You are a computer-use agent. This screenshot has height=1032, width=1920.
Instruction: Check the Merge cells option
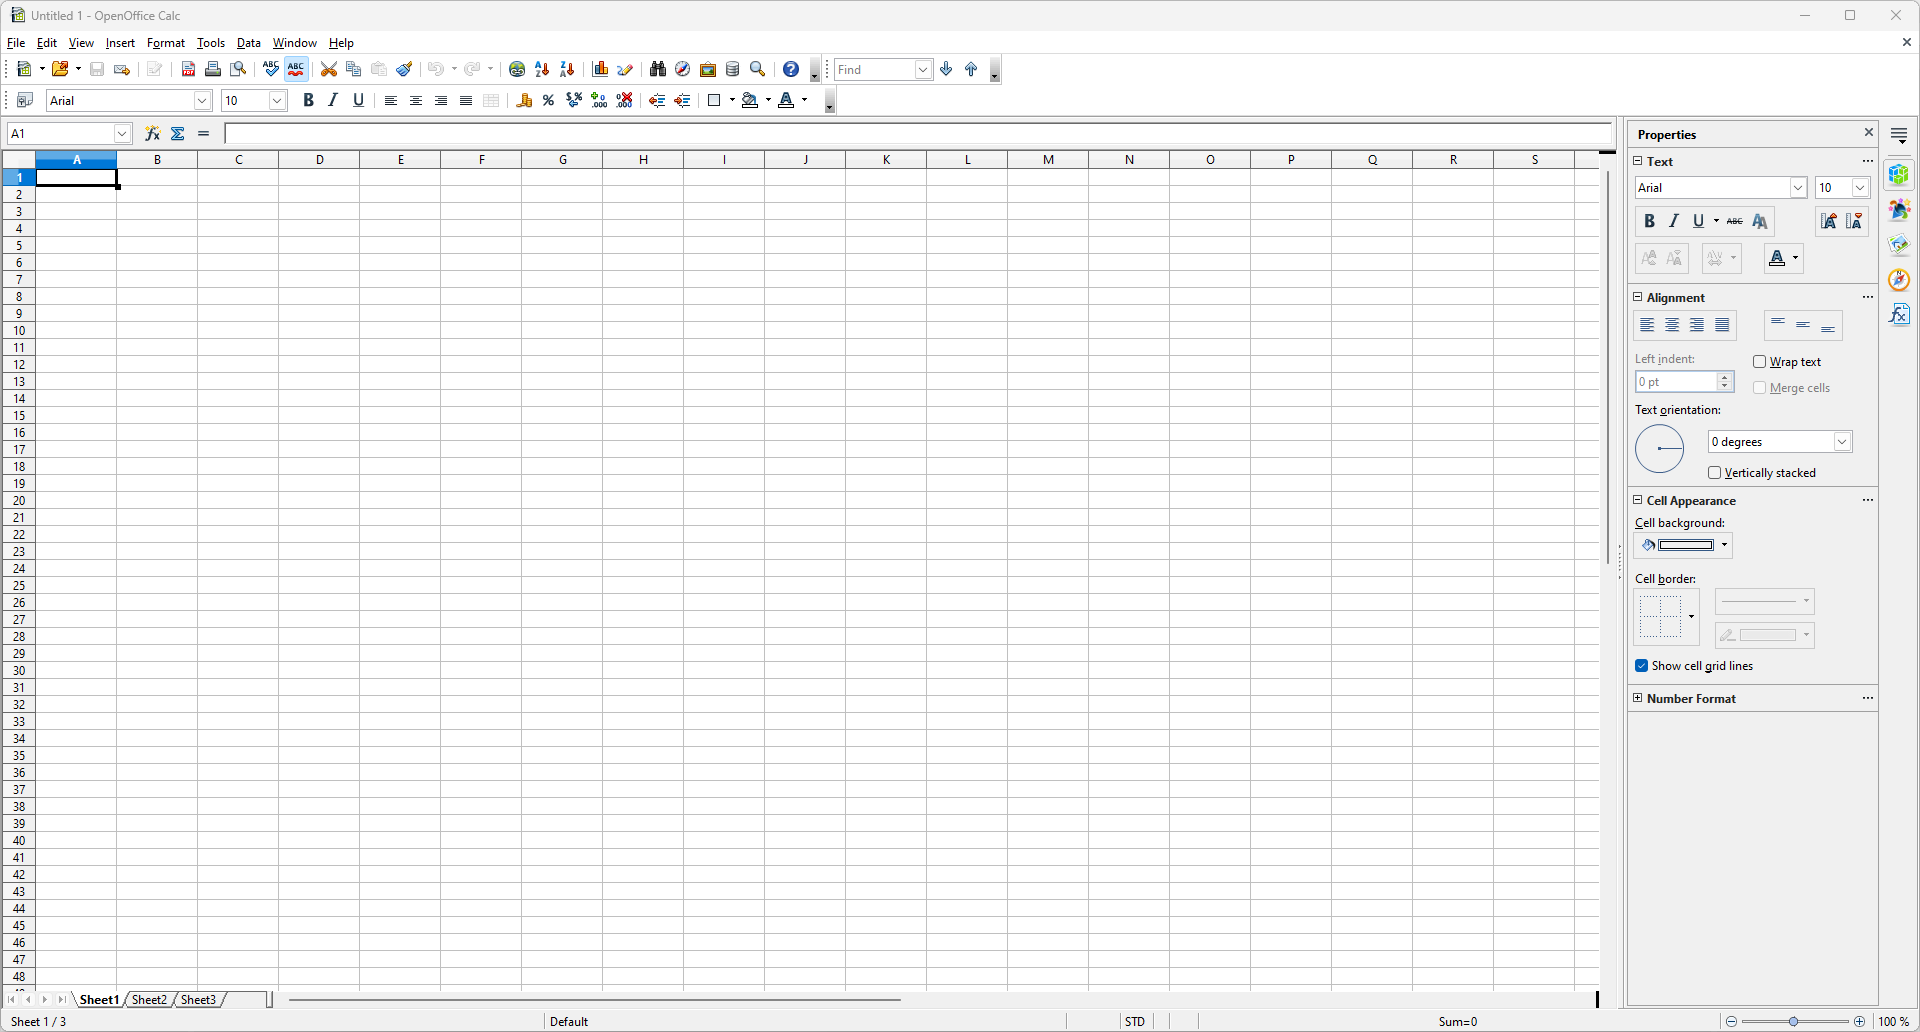point(1761,388)
